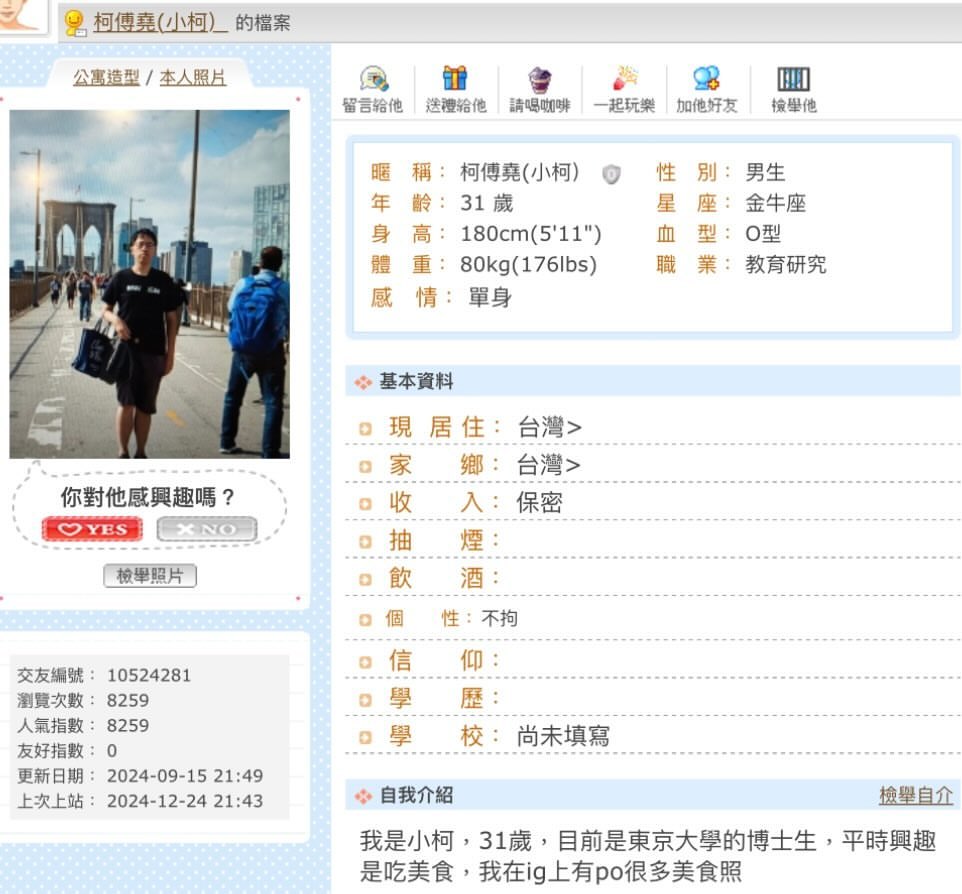Screen dimensions: 962x894
Task: Click the yellow smiley icon beside profile title
Action: coord(75,23)
